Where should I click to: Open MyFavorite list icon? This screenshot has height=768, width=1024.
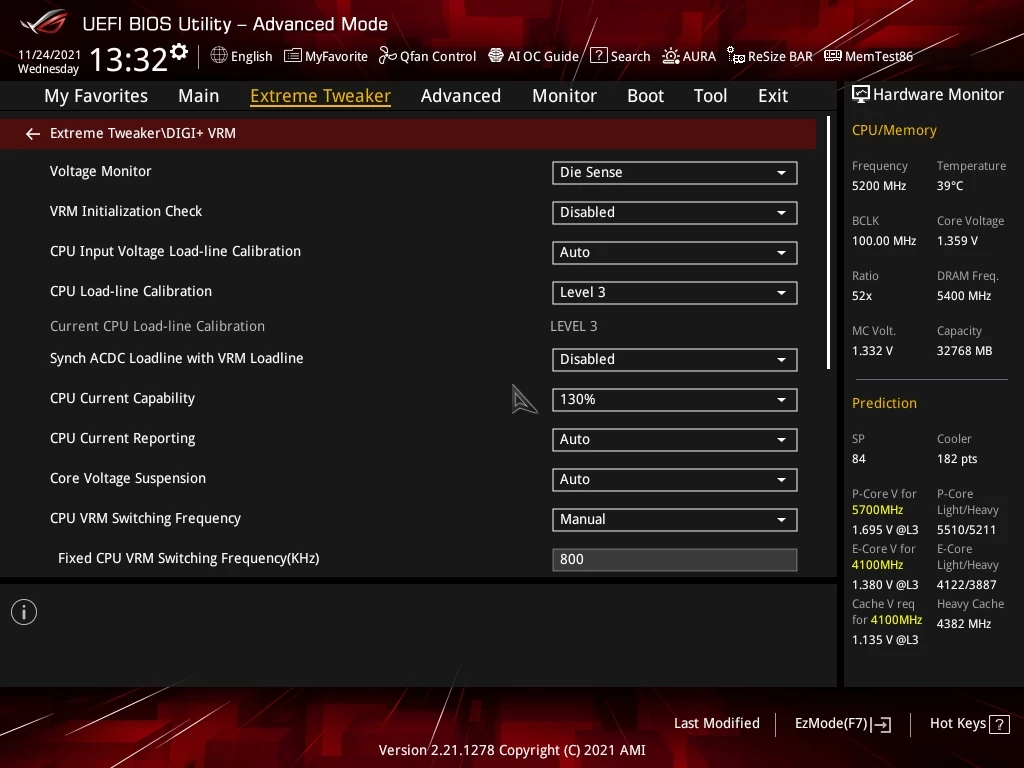[293, 56]
